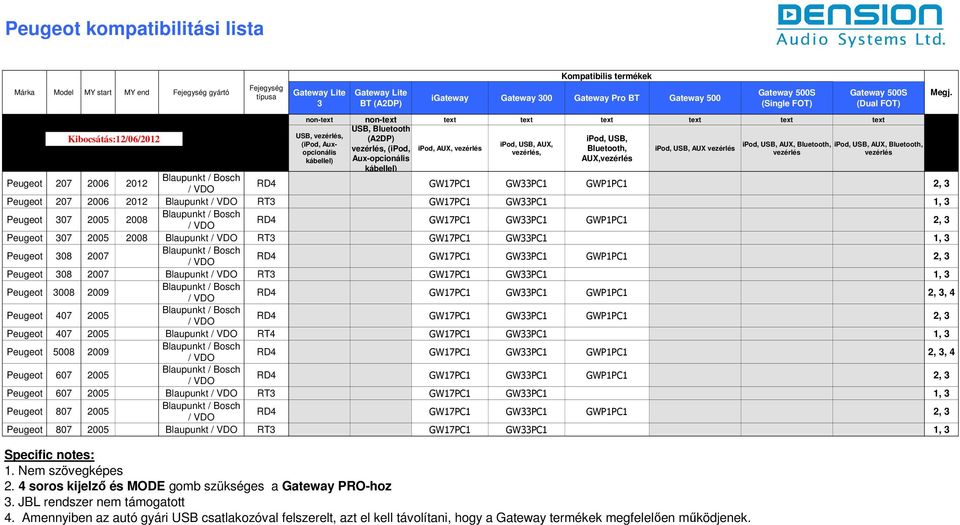Select 'iPod, USB, Bluetooth, AUX,vezérlés' feature text

click(606, 148)
